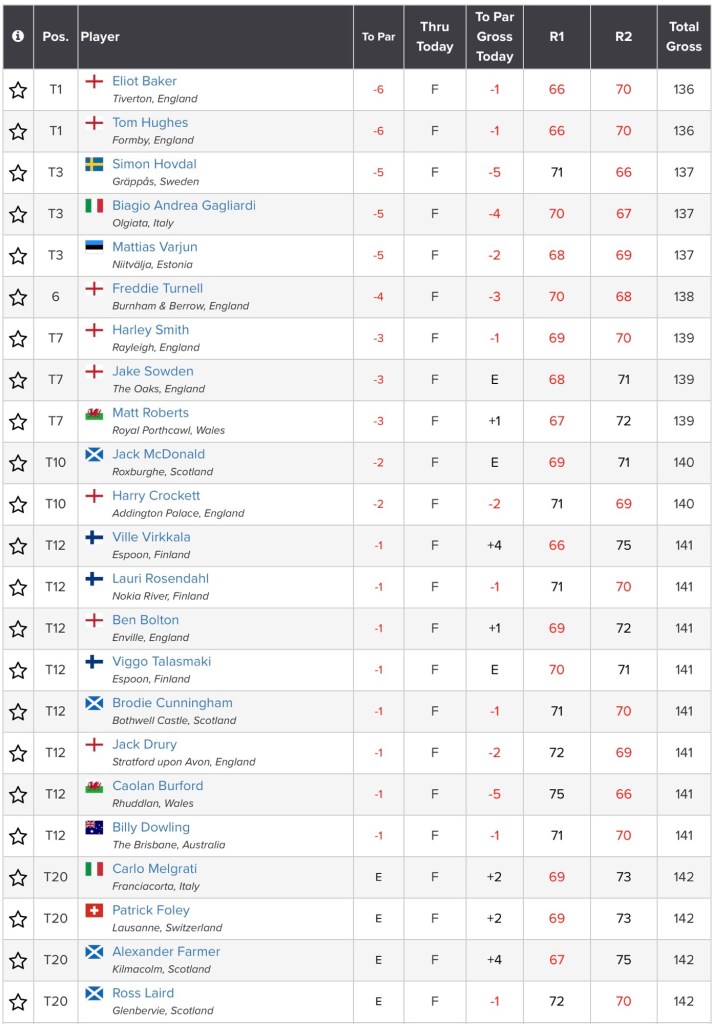
Task: Click the star icon for Billy Dowling
Action: click(x=18, y=836)
